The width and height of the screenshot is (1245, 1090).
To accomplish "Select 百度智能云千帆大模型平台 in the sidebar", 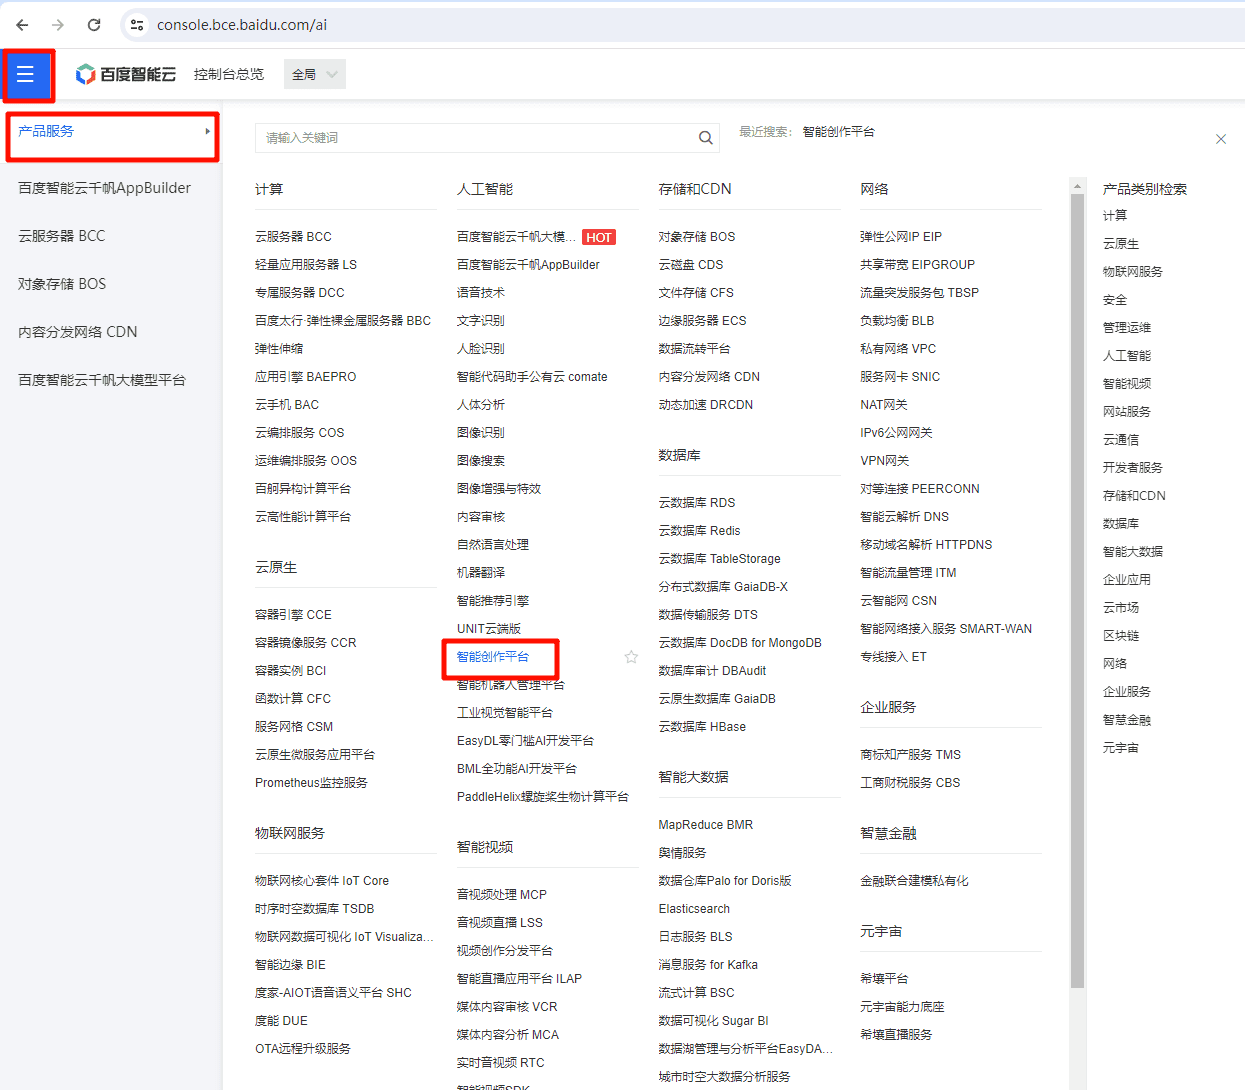I will (102, 380).
